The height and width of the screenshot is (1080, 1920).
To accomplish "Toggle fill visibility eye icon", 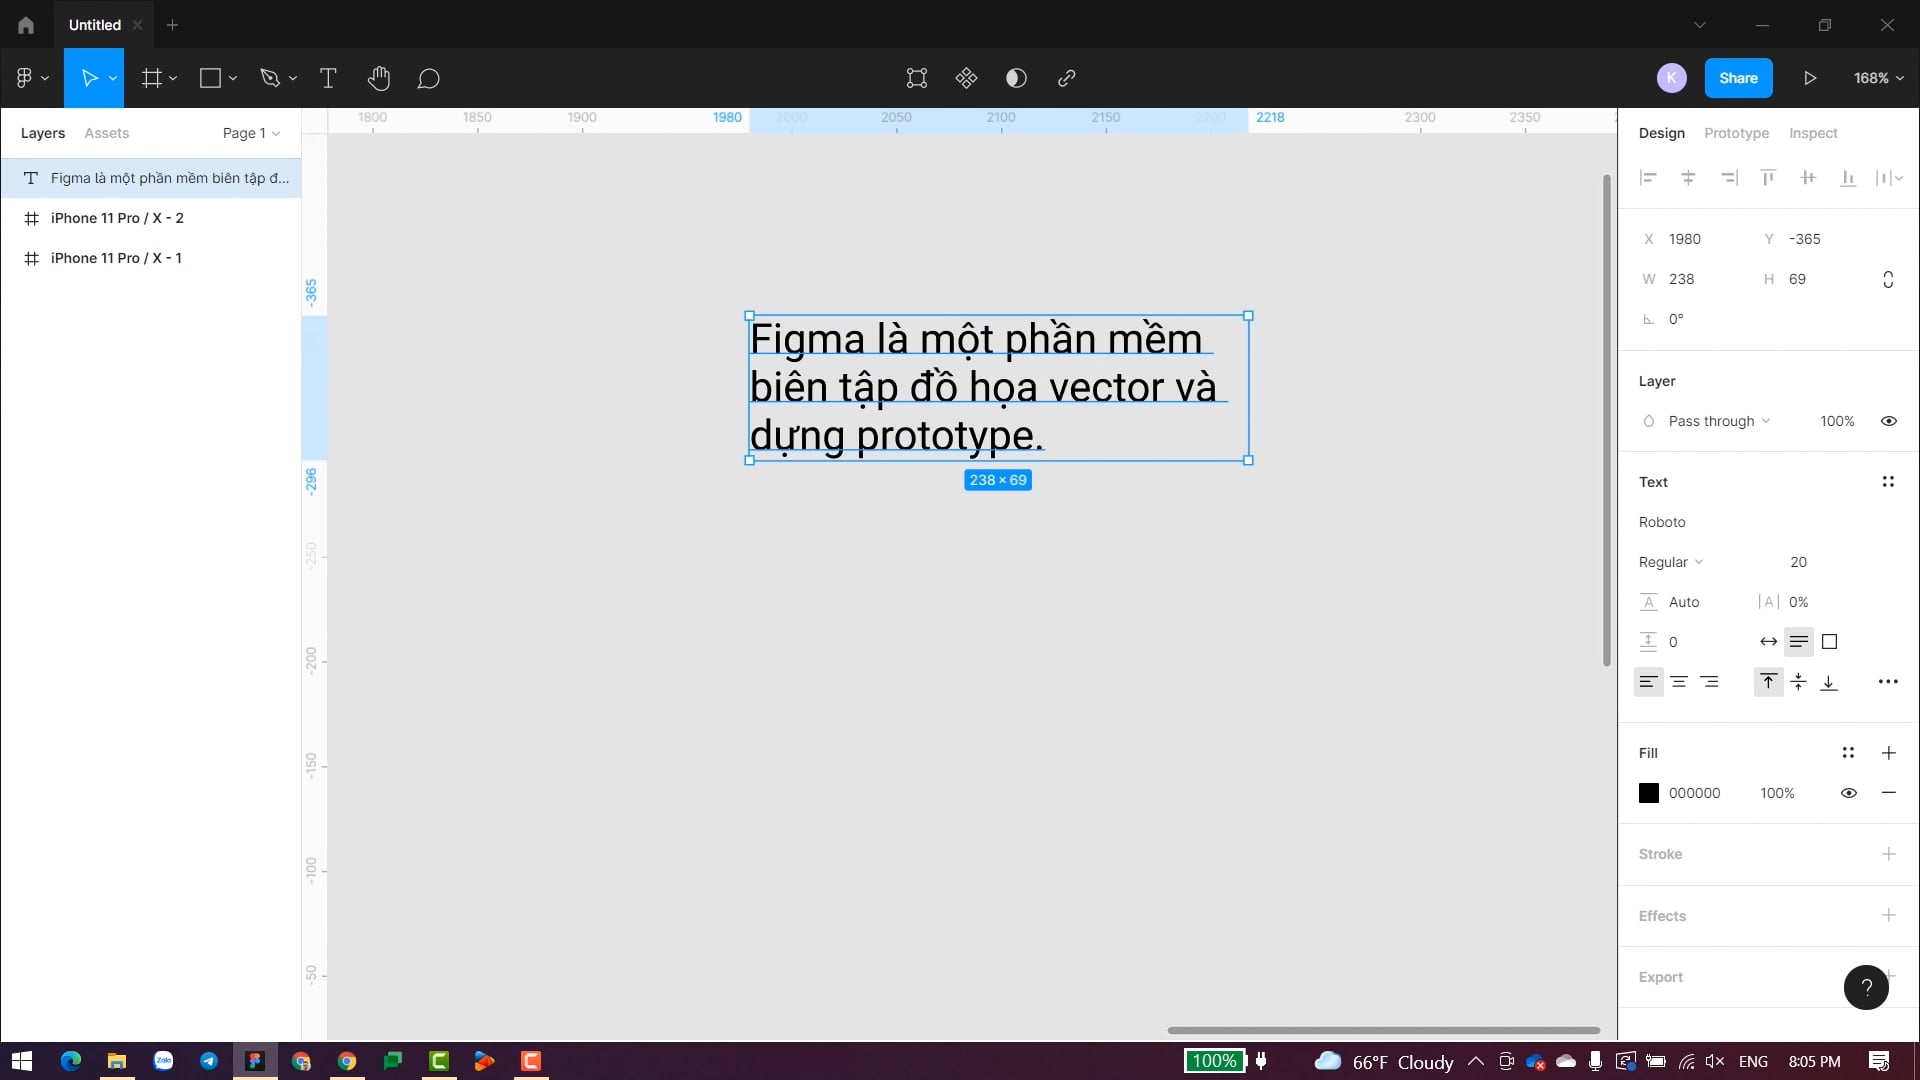I will click(x=1848, y=793).
